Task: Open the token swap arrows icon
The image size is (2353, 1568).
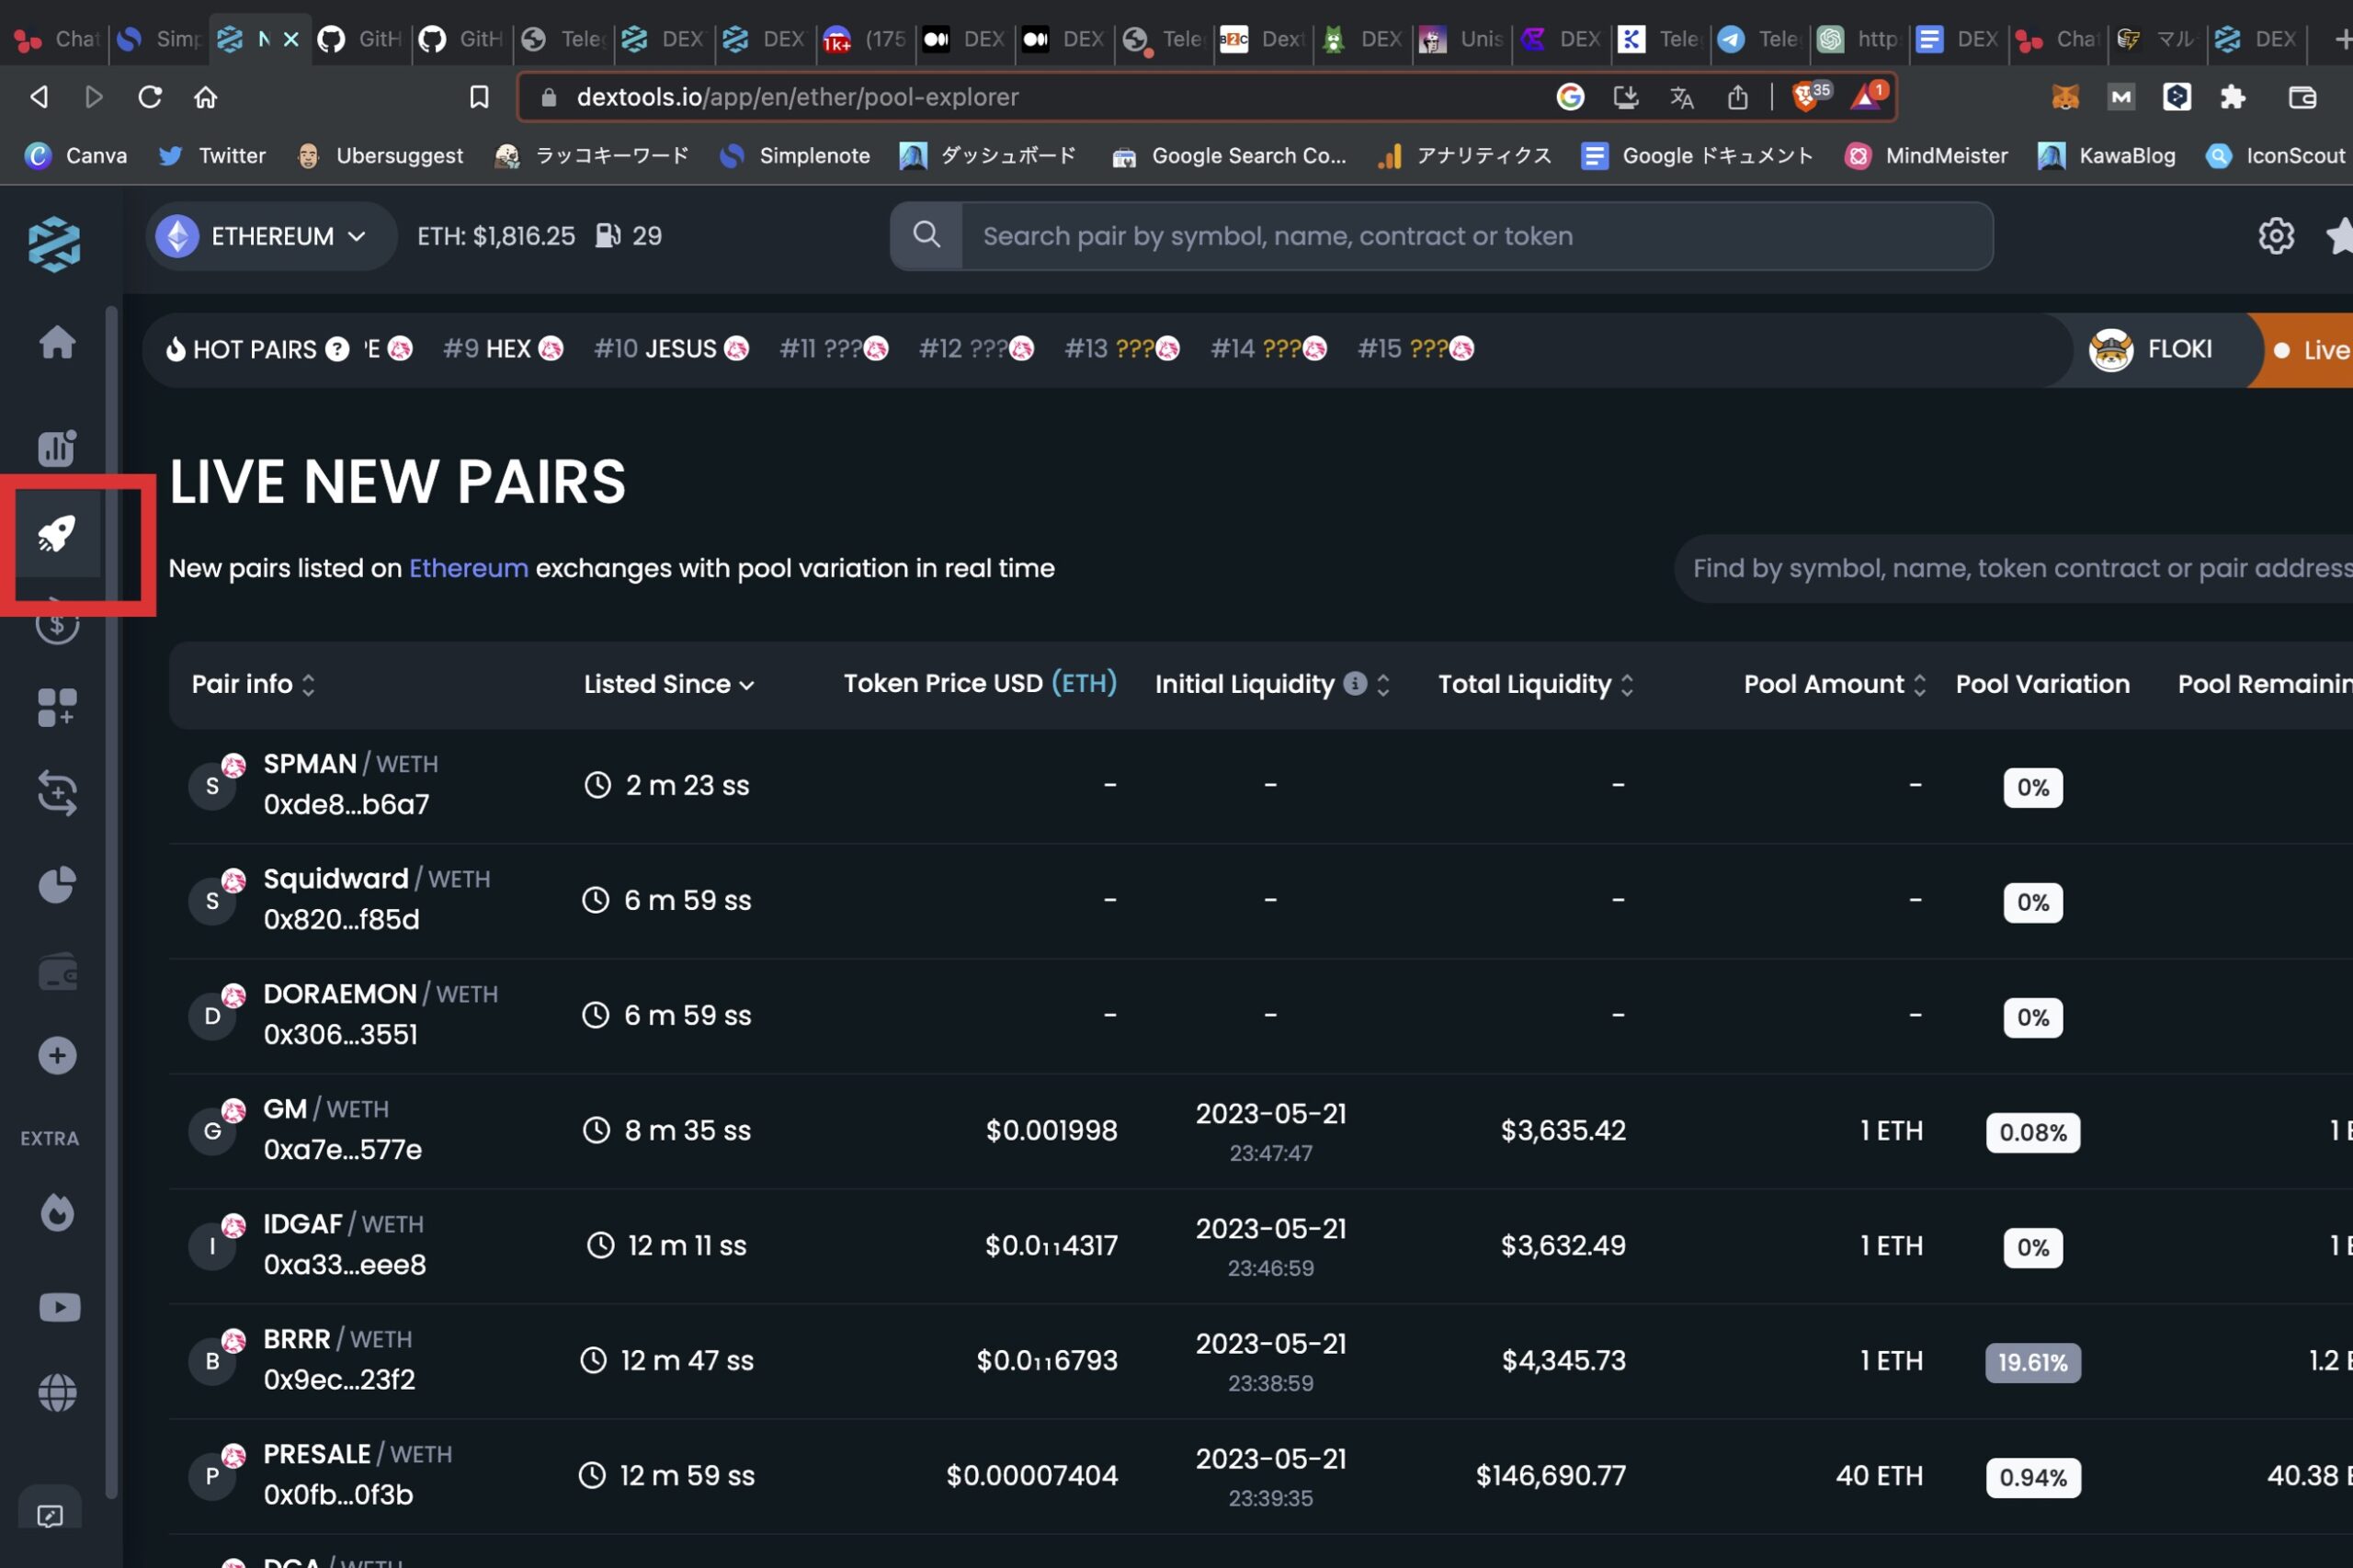Action: tap(57, 793)
